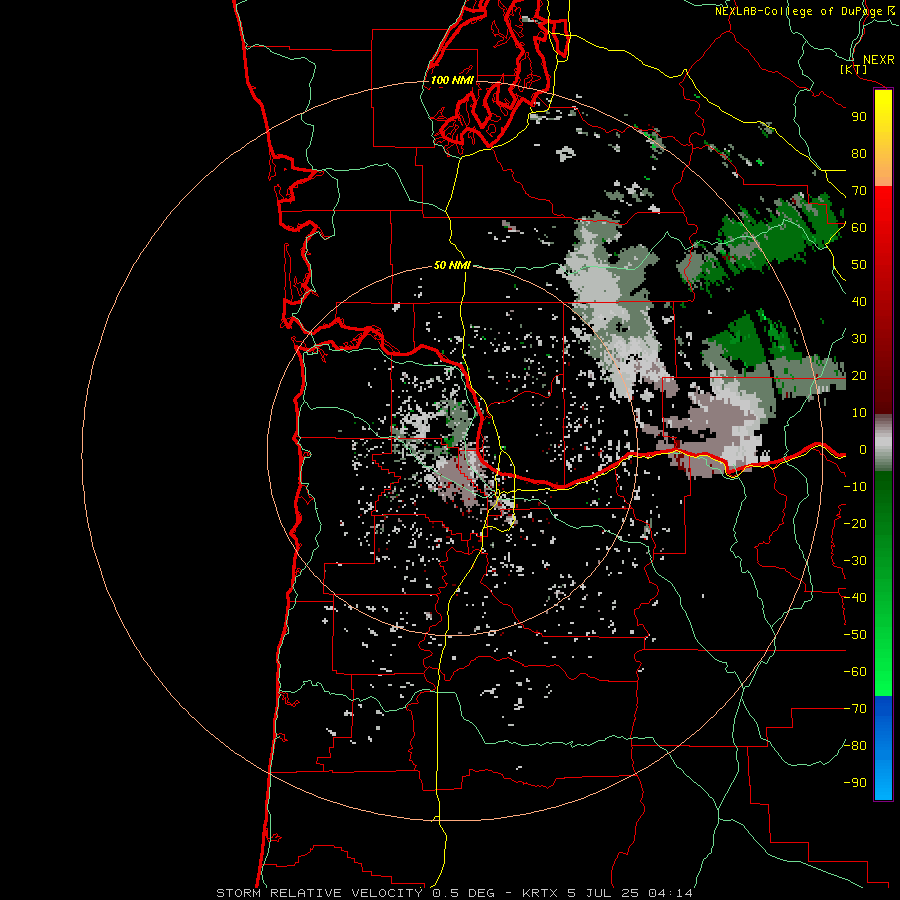Click the 70 knot label on scale
900x900 pixels.
tap(859, 191)
